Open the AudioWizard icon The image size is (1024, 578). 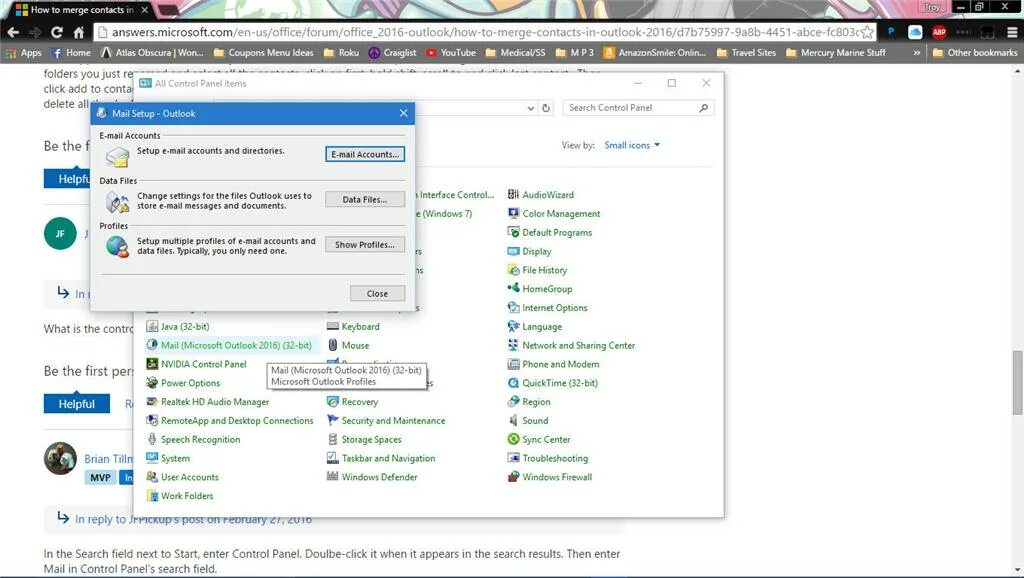tap(541, 195)
